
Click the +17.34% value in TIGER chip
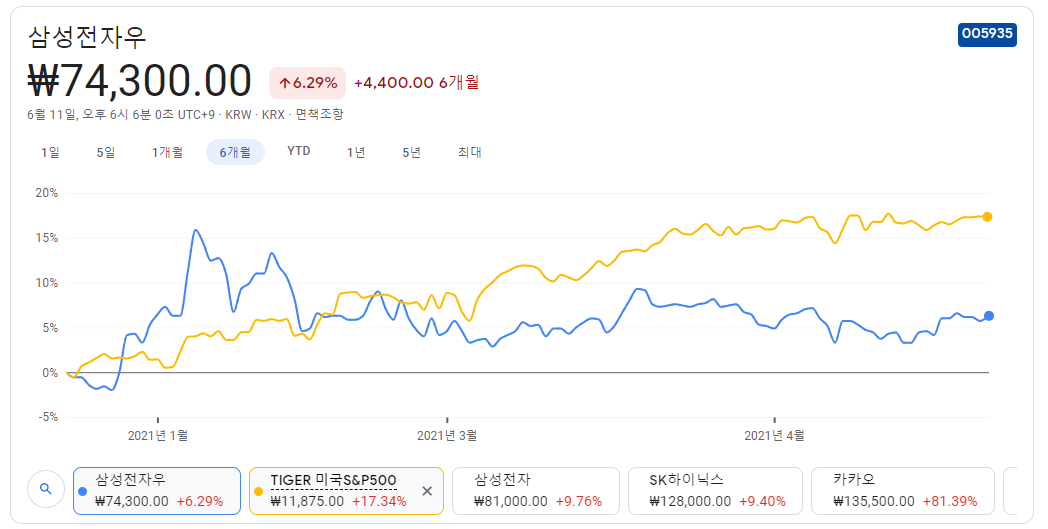click(x=379, y=502)
